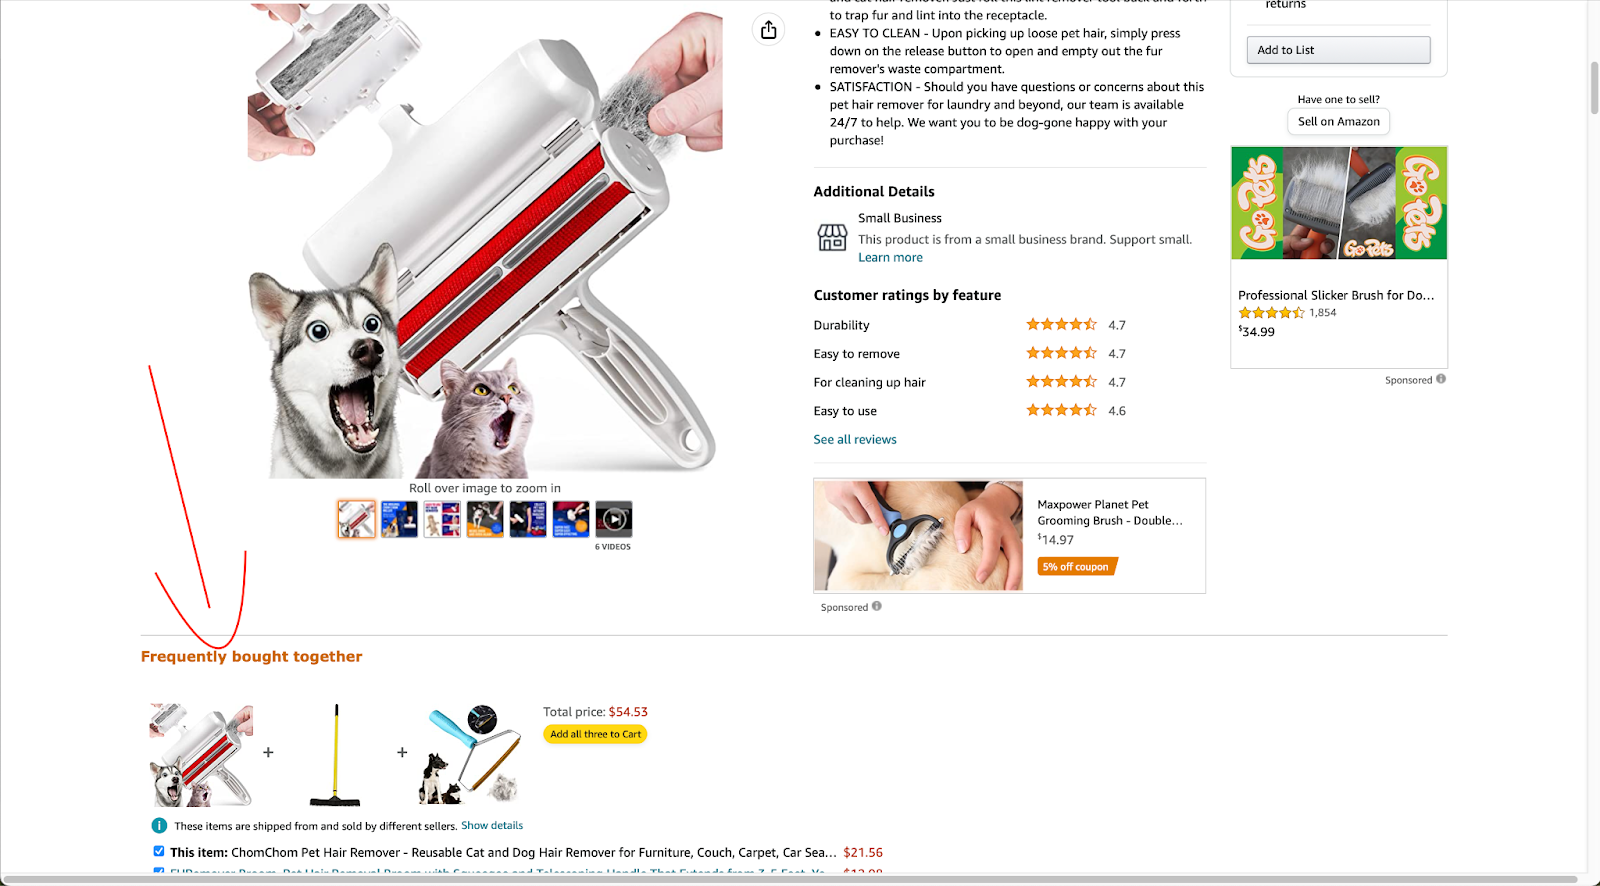Click the Sponsored info icon under Maxpower ad
1600x886 pixels.
click(x=876, y=606)
